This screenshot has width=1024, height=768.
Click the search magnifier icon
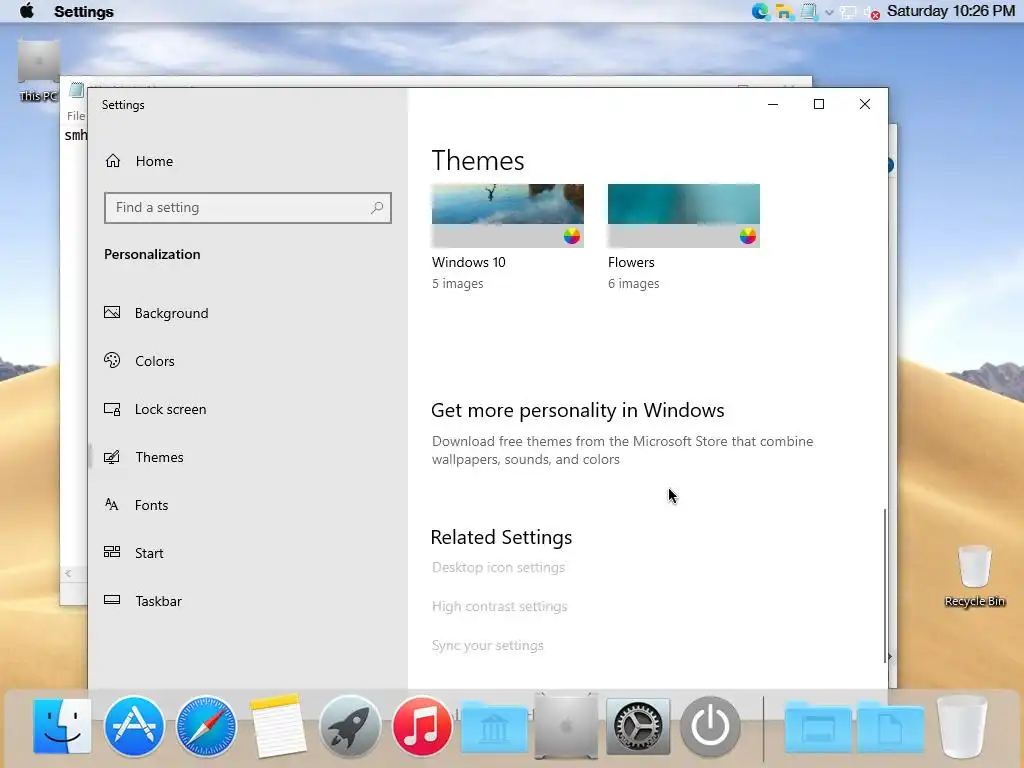click(377, 208)
